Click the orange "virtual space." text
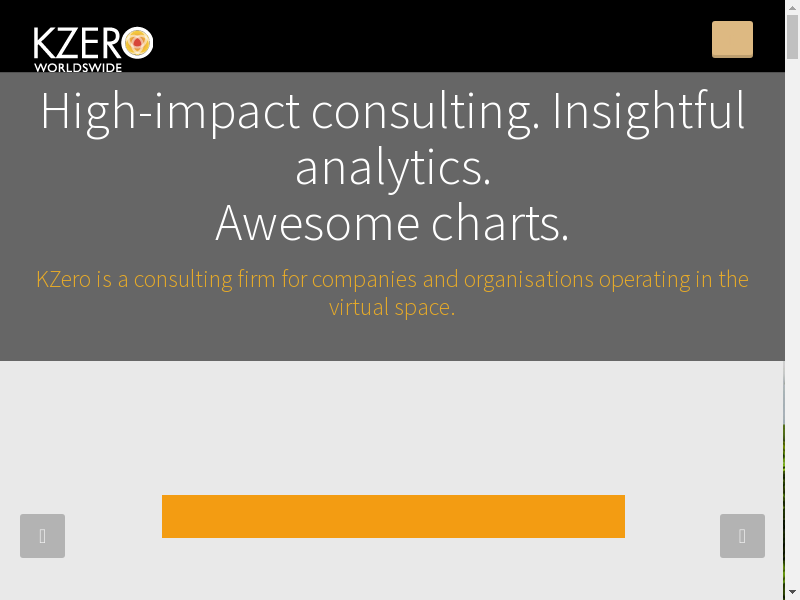The height and width of the screenshot is (600, 800). pos(392,307)
